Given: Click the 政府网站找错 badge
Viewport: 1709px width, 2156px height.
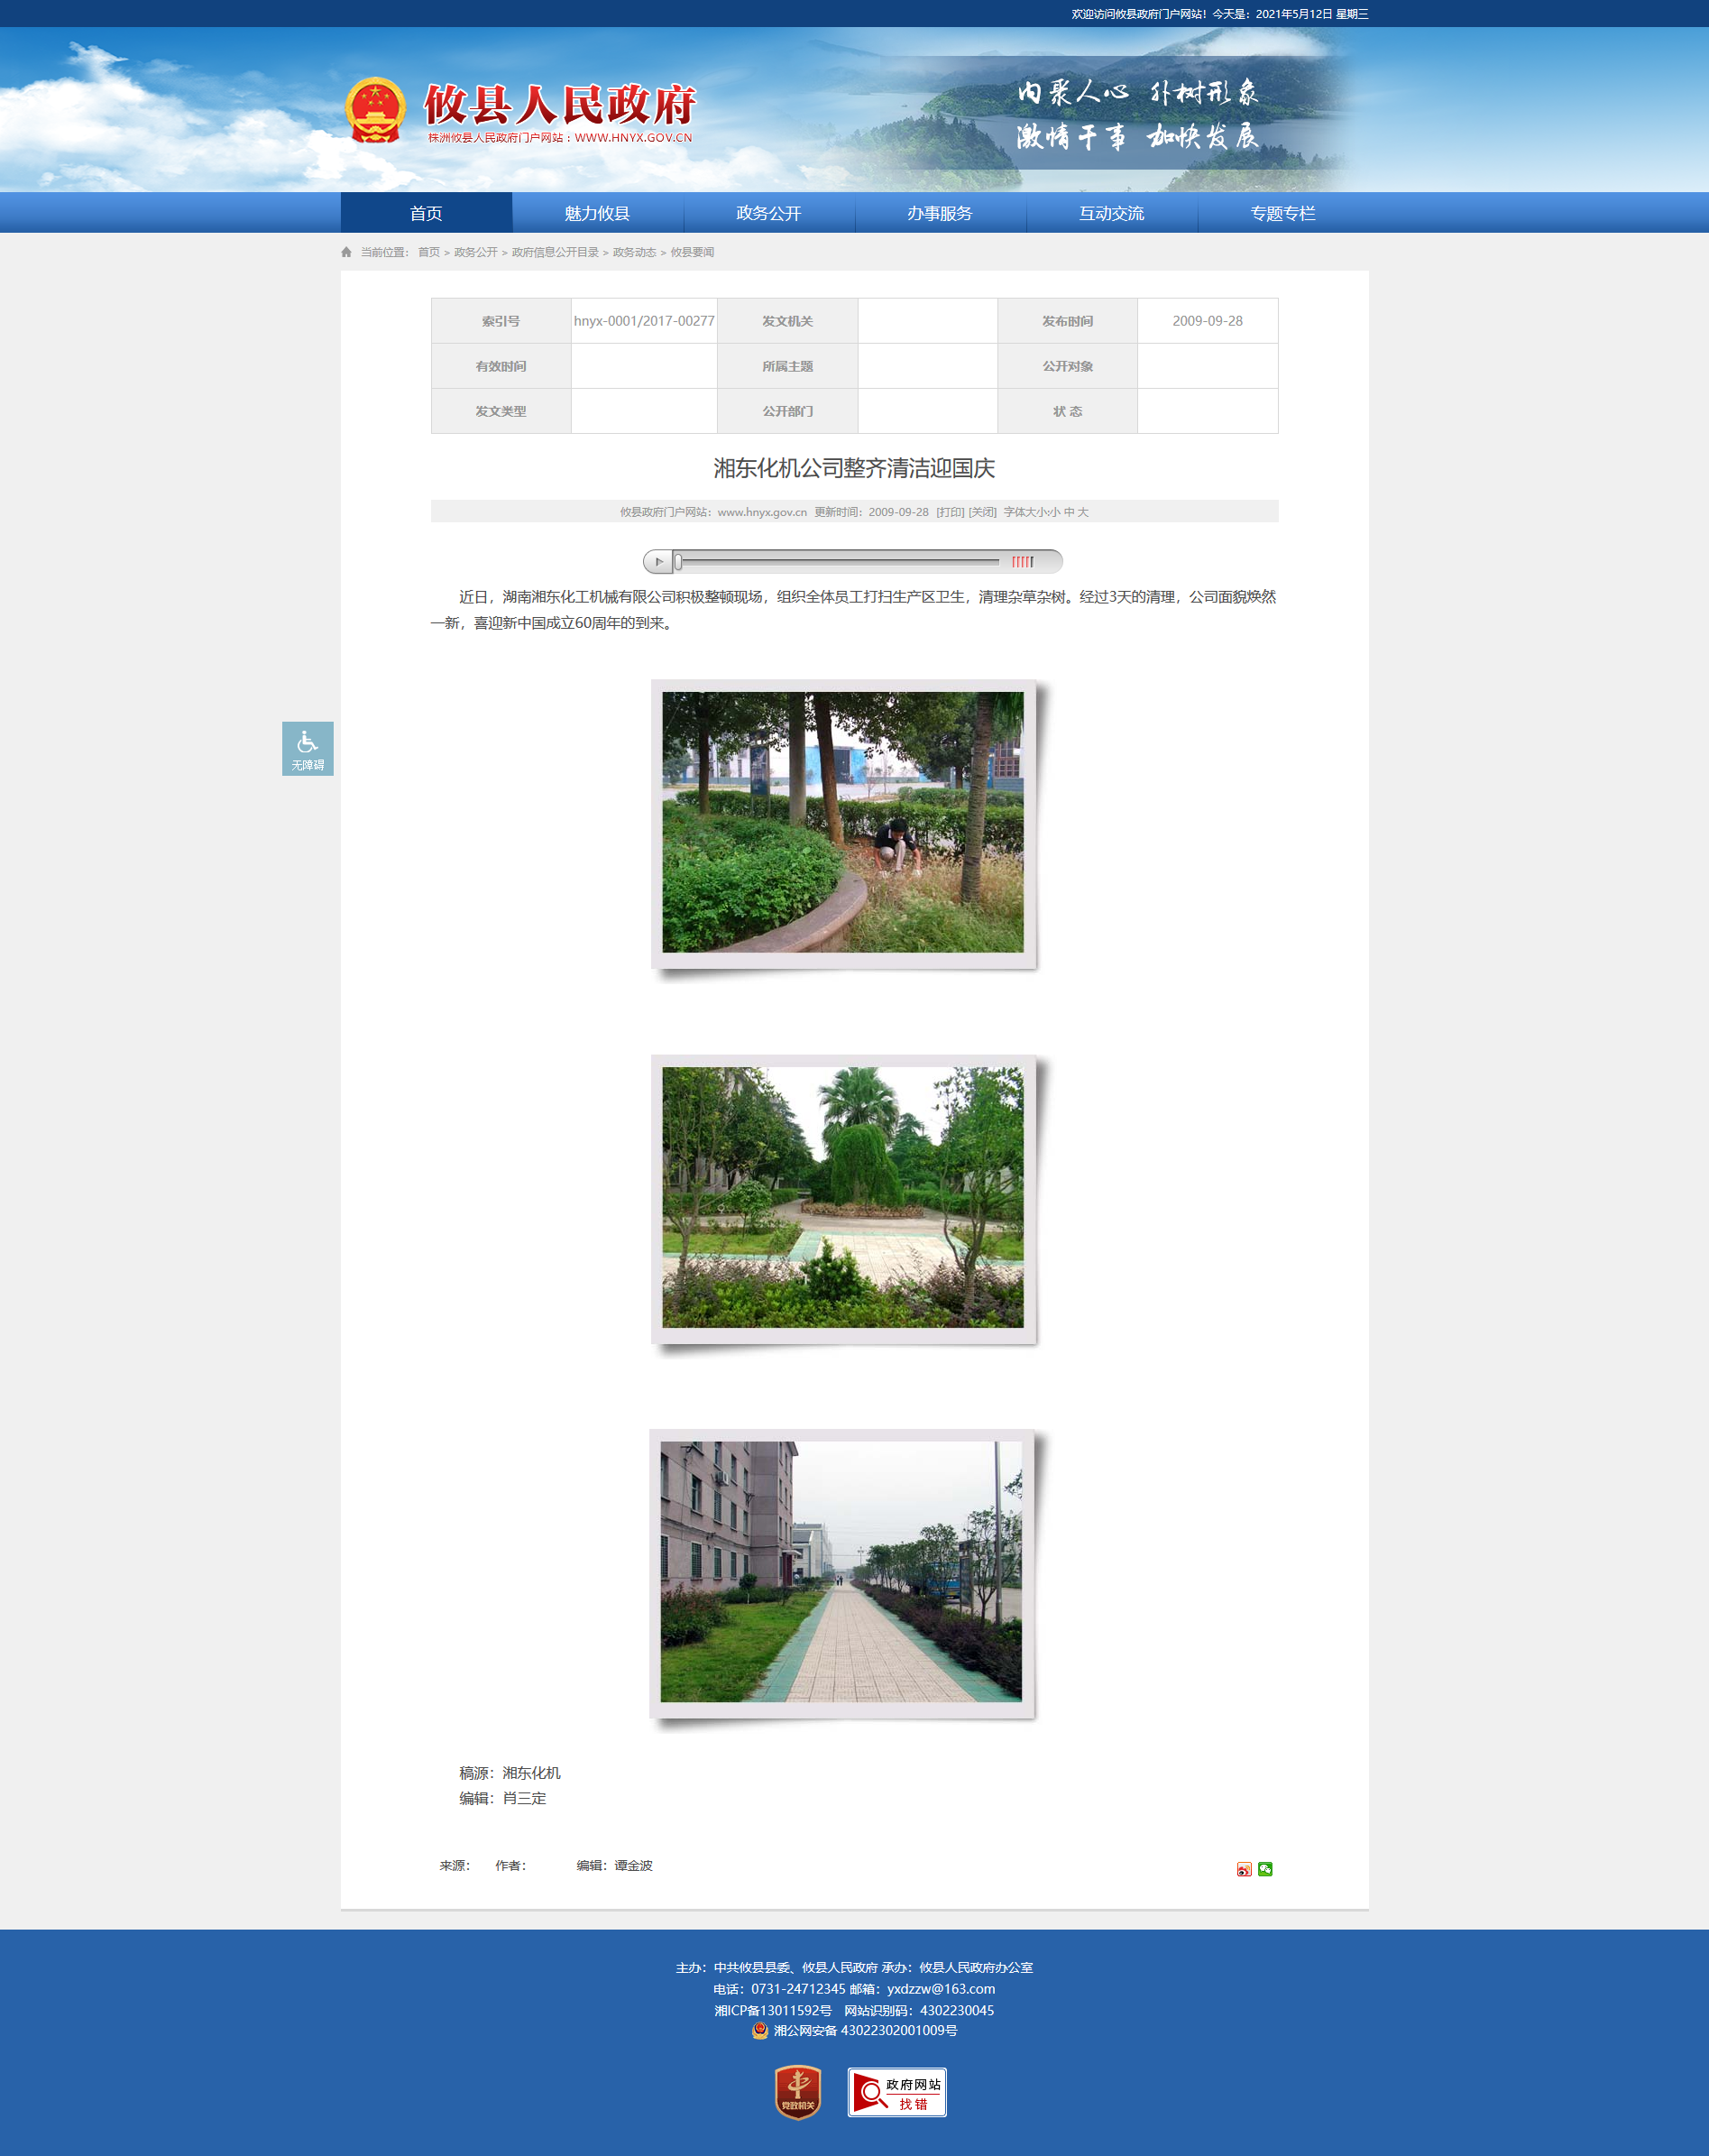Looking at the screenshot, I should tap(897, 2092).
